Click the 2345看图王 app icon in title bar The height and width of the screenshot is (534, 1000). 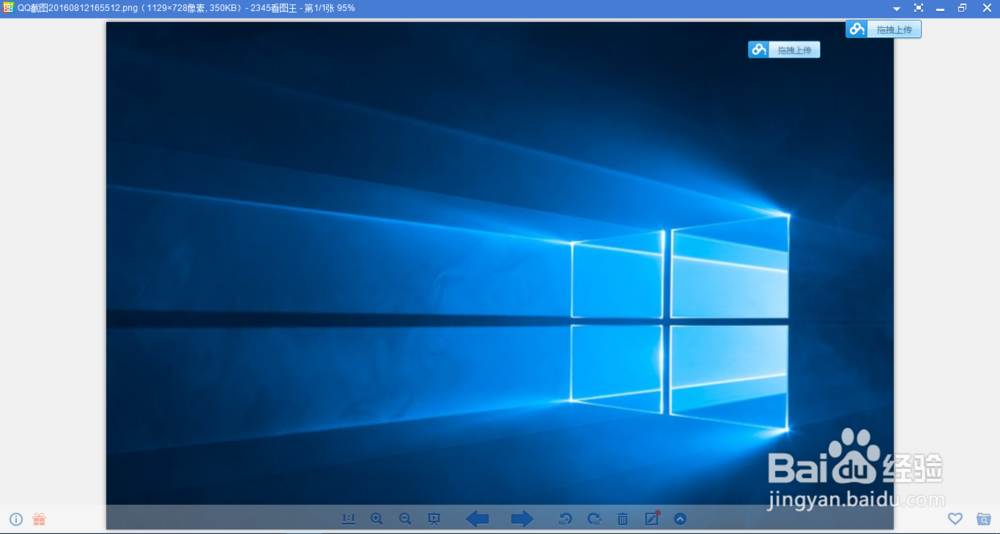[8, 8]
